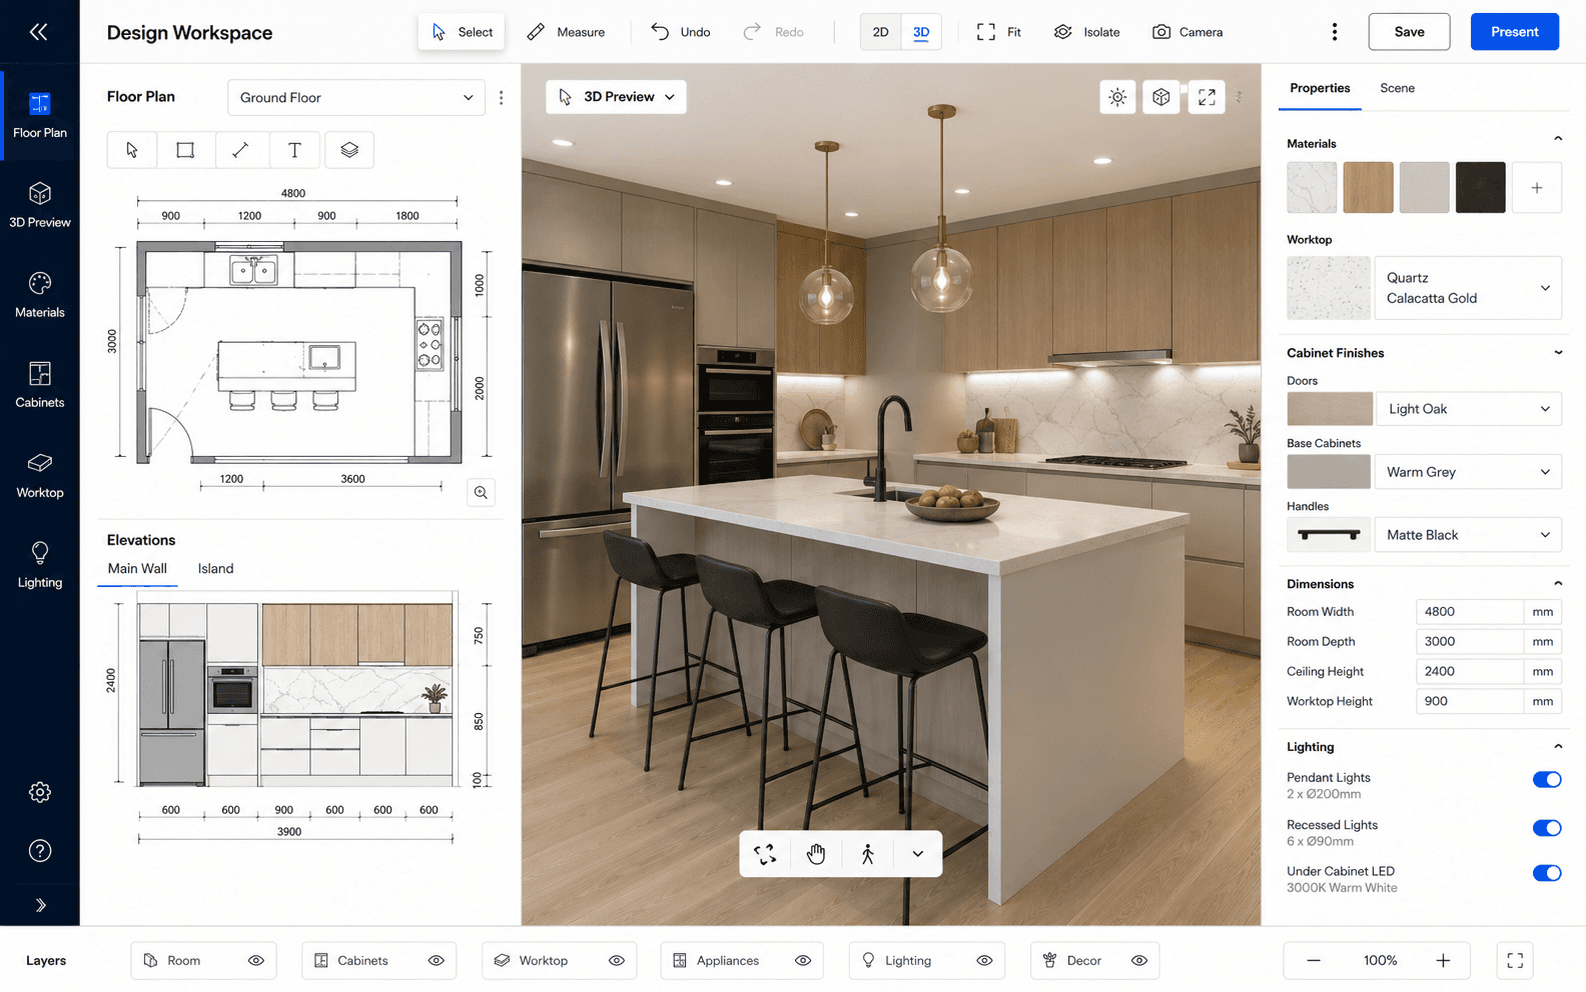The image size is (1586, 992).
Task: Open Floor Plan in the sidebar
Action: click(x=40, y=115)
